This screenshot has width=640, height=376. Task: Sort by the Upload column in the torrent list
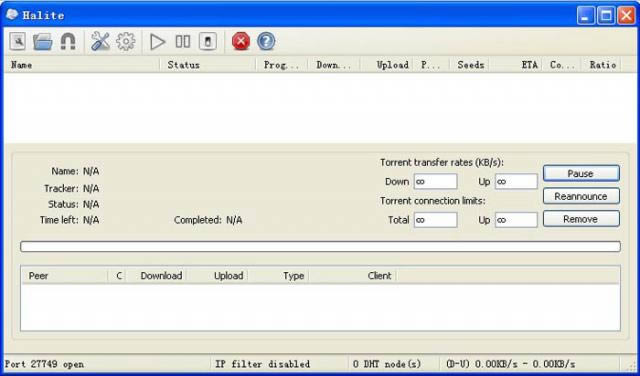click(387, 65)
